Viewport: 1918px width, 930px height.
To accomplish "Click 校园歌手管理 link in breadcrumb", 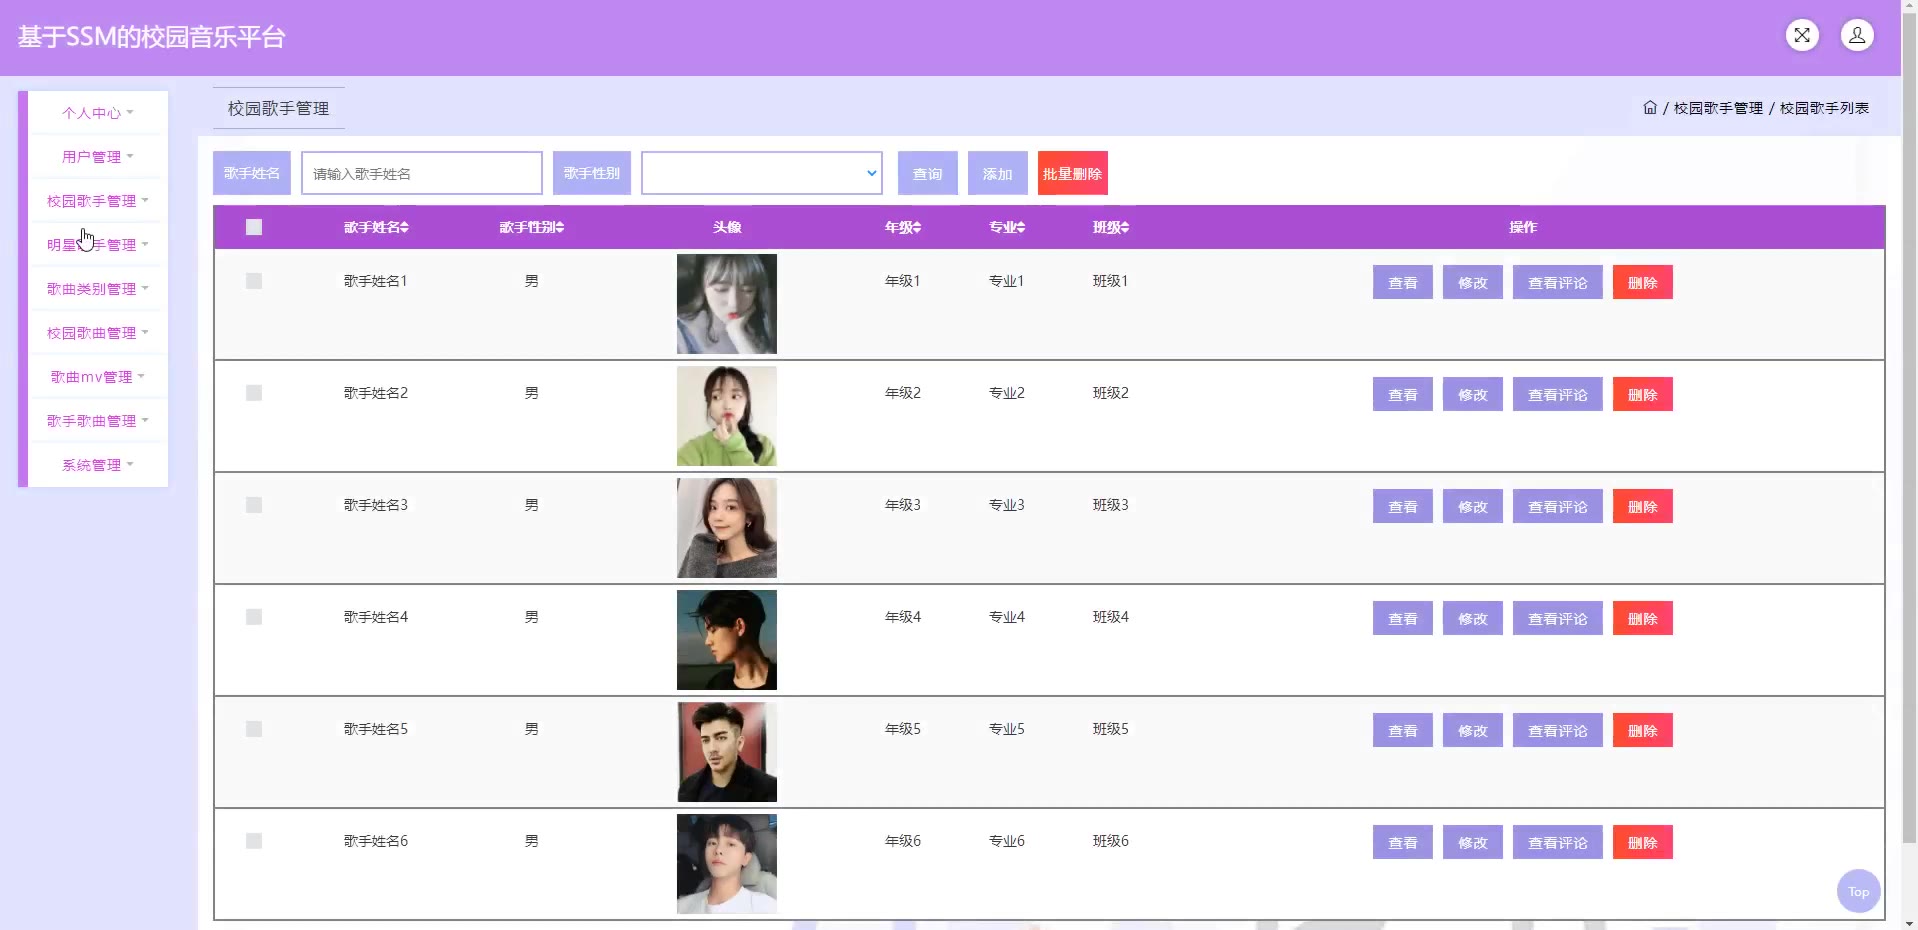I will 1718,108.
